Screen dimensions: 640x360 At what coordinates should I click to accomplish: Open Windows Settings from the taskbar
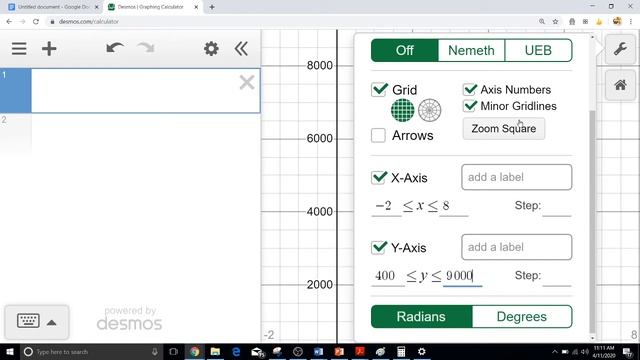pos(422,351)
